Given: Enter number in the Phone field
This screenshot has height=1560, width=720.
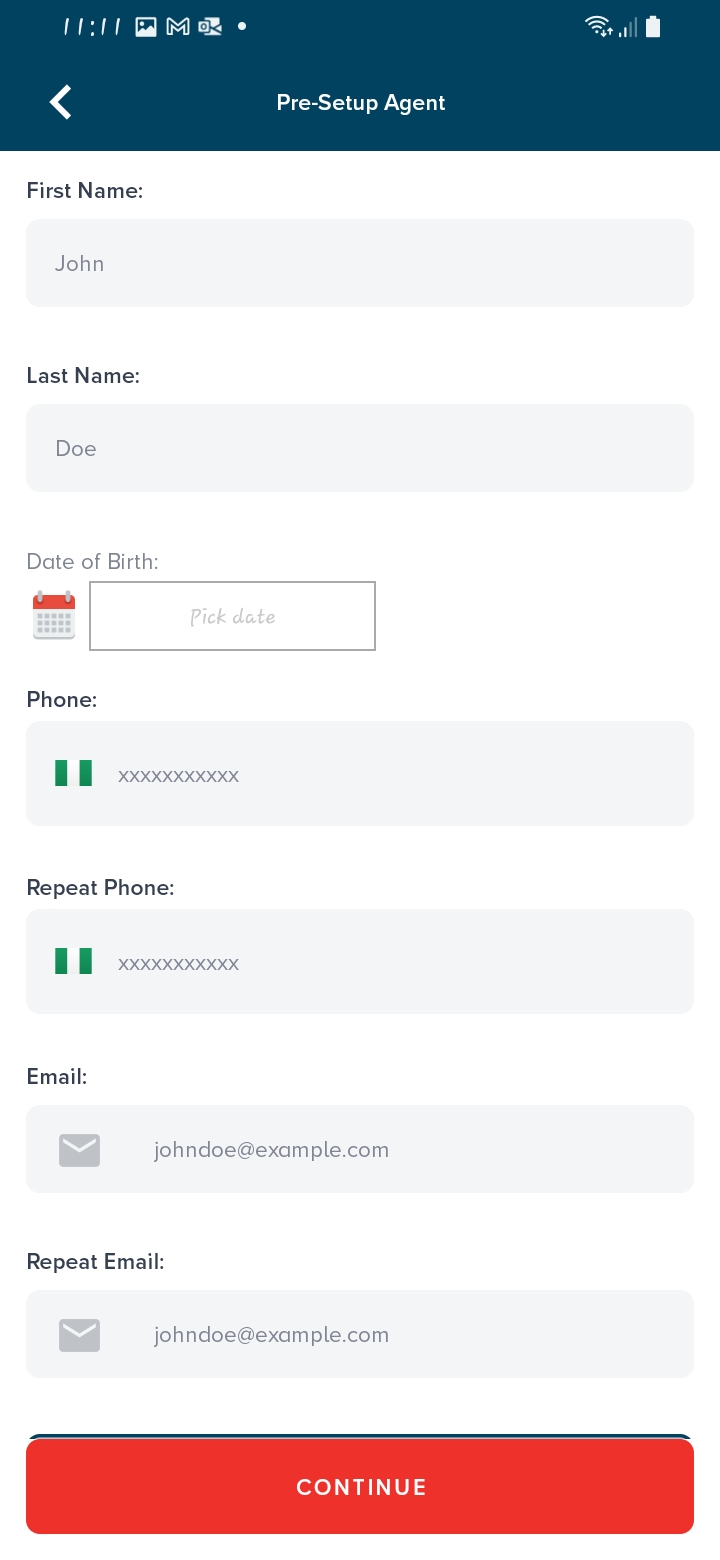Looking at the screenshot, I should (400, 774).
